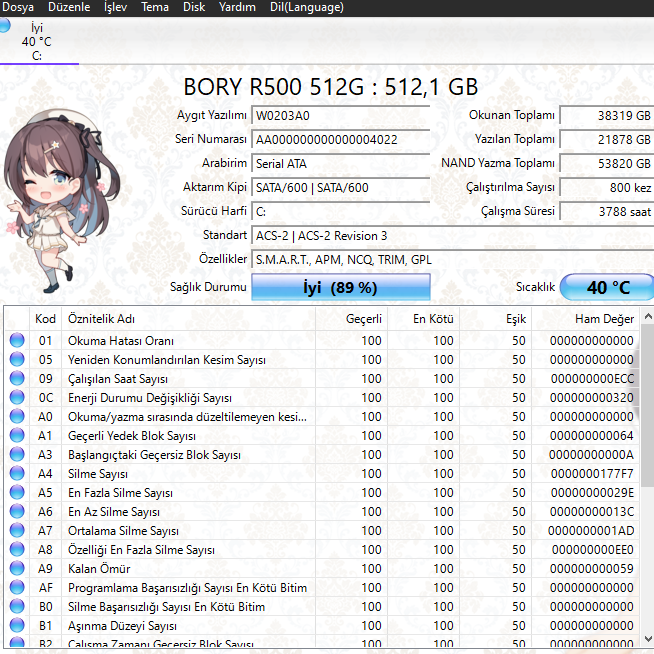Click the Özellikler field S.M.A.R.T., APM
The width and height of the screenshot is (654, 654).
(453, 259)
